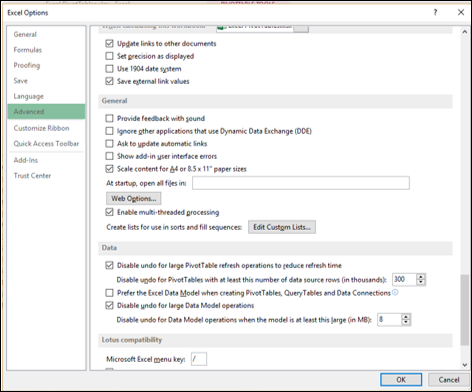Click the Help question mark icon
This screenshot has height=392, width=472.
(x=435, y=13)
